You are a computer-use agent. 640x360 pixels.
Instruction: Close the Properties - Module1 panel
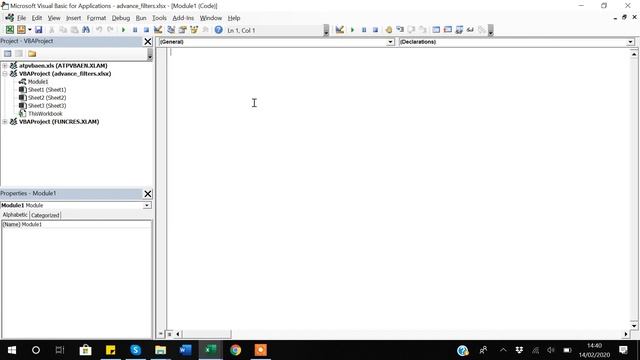click(x=148, y=193)
